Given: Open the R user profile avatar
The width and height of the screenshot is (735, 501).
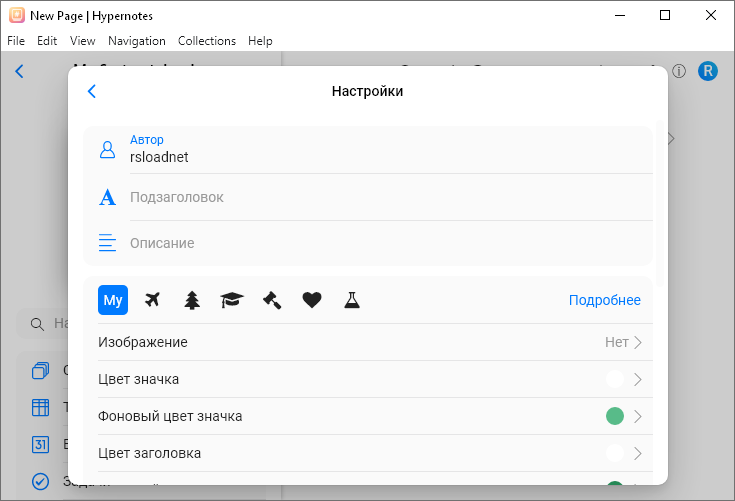Looking at the screenshot, I should tap(708, 71).
